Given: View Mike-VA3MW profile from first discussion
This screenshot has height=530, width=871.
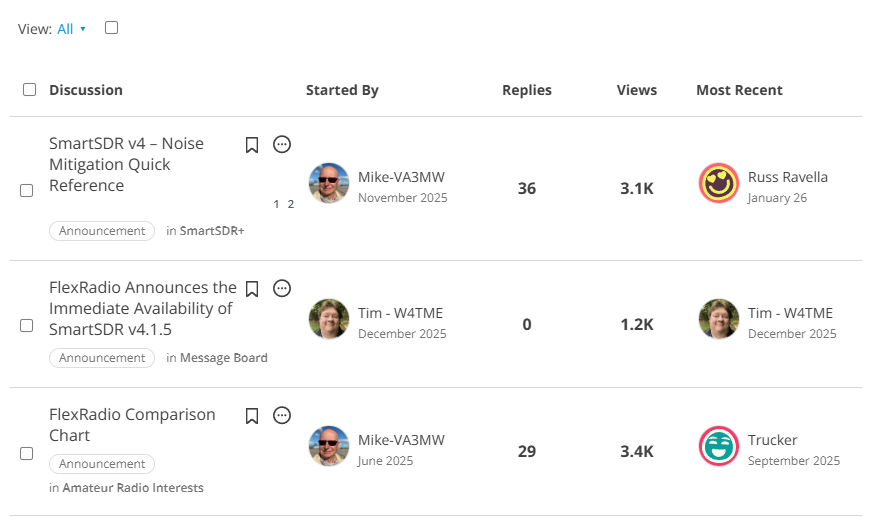Looking at the screenshot, I should (x=401, y=177).
